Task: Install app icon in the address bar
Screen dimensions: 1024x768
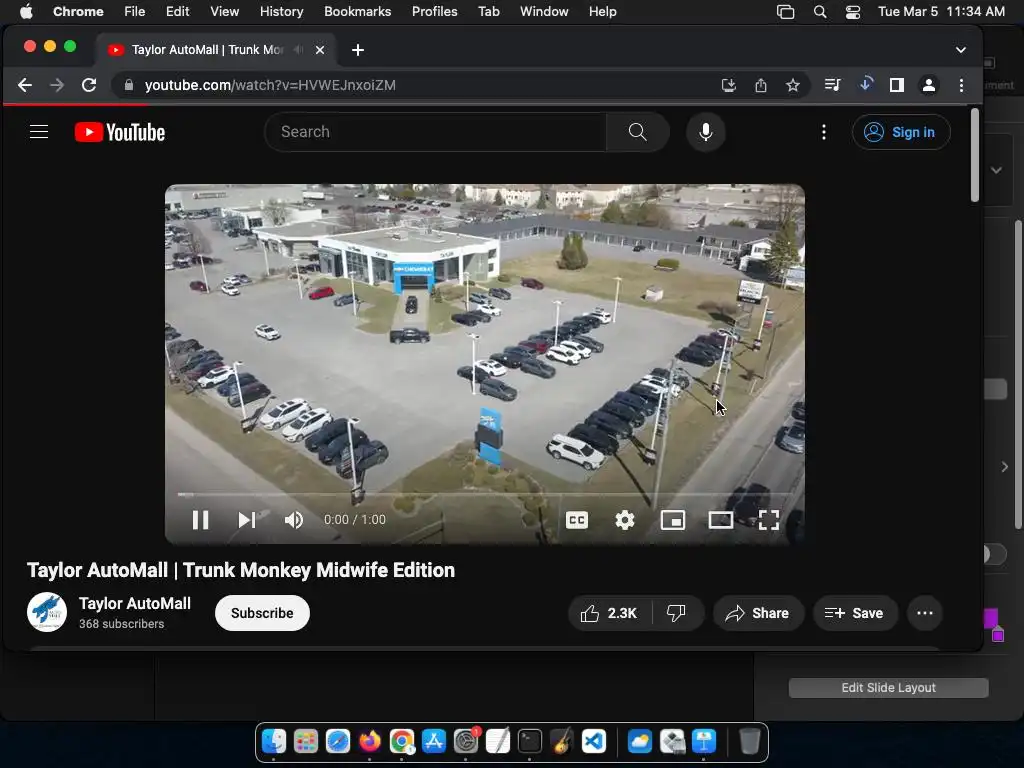Action: (x=728, y=85)
